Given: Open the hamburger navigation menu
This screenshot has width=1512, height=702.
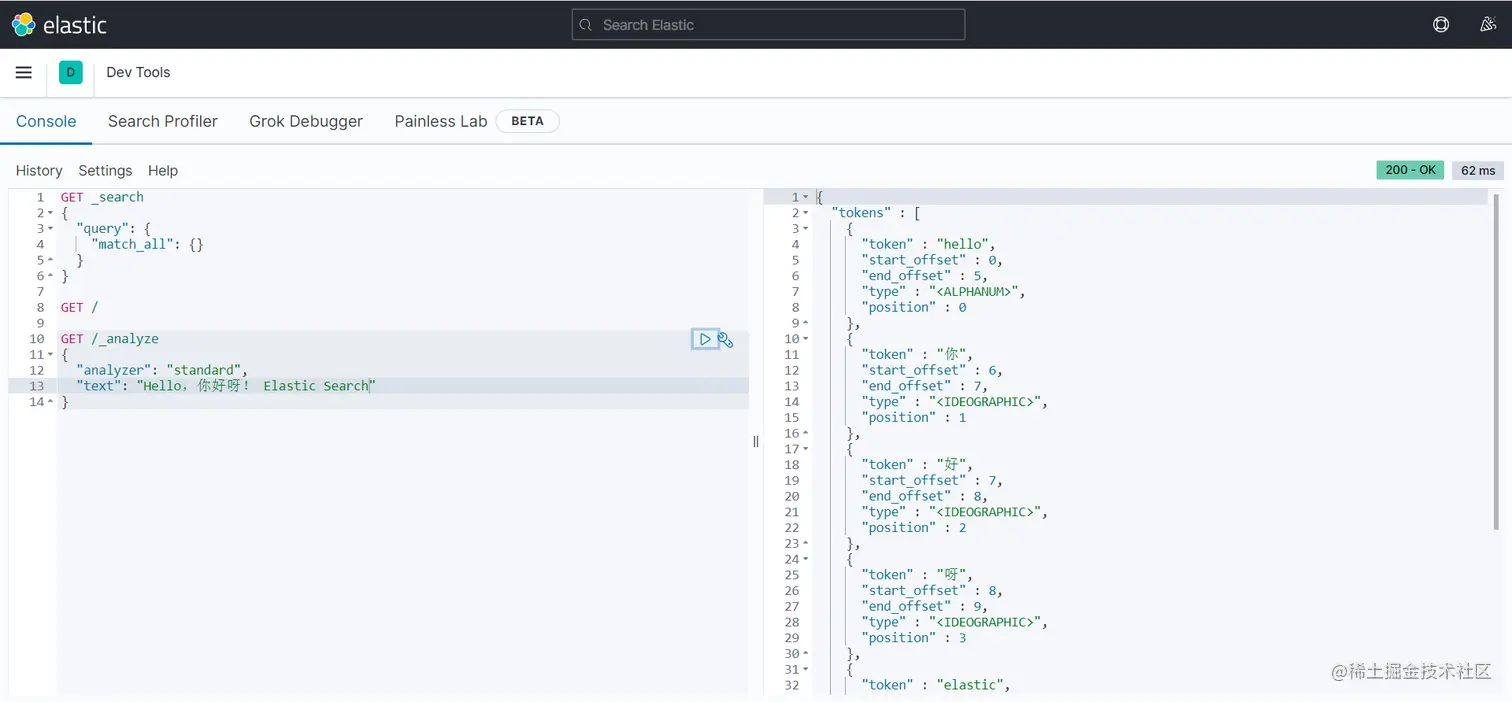Looking at the screenshot, I should coord(24,72).
